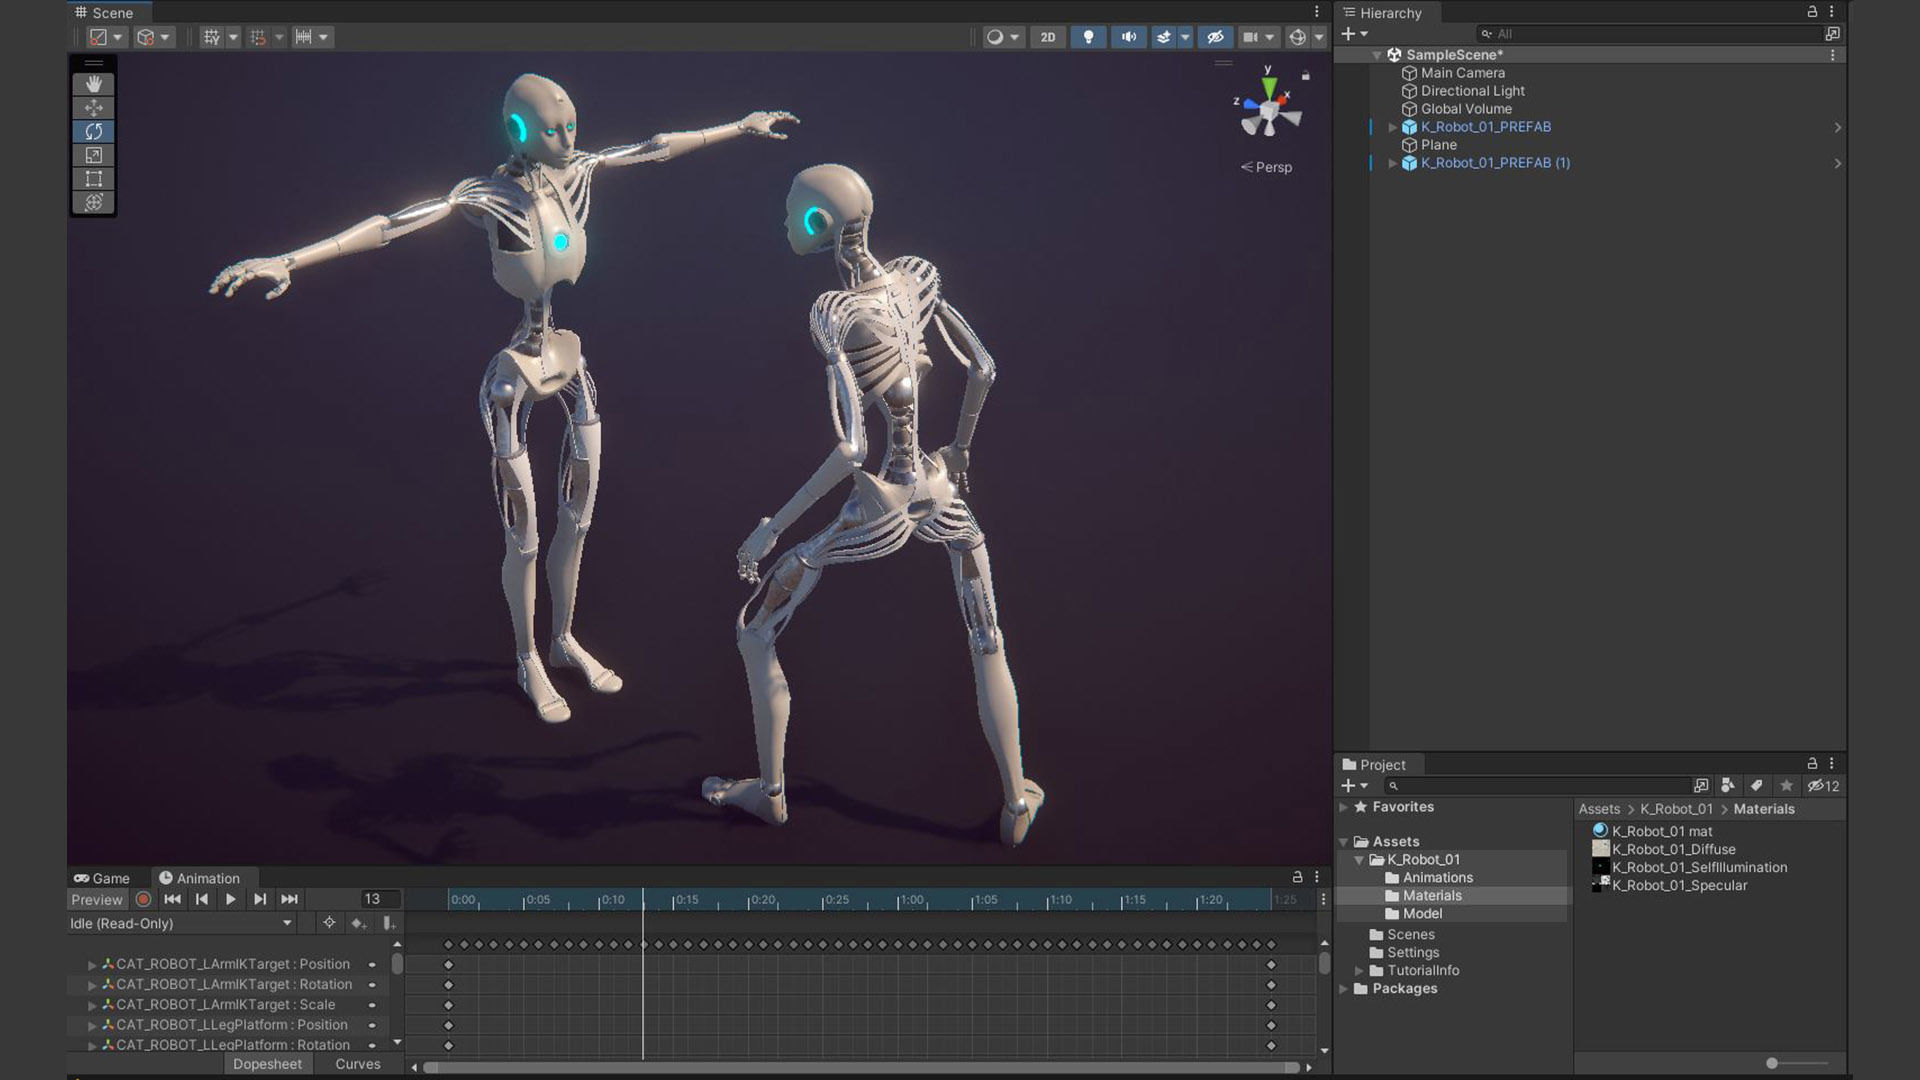Select Plane object in Hierarchy

click(1438, 145)
